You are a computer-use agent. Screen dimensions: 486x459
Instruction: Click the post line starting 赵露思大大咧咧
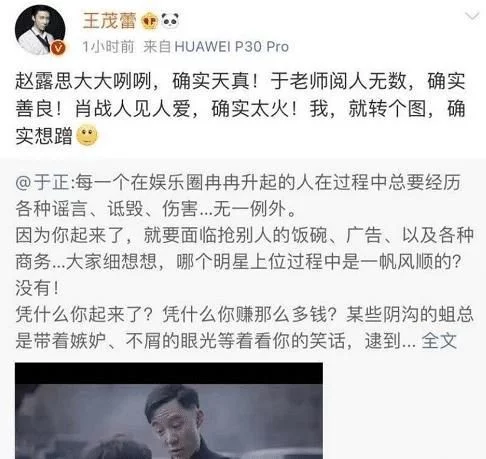tap(240, 81)
